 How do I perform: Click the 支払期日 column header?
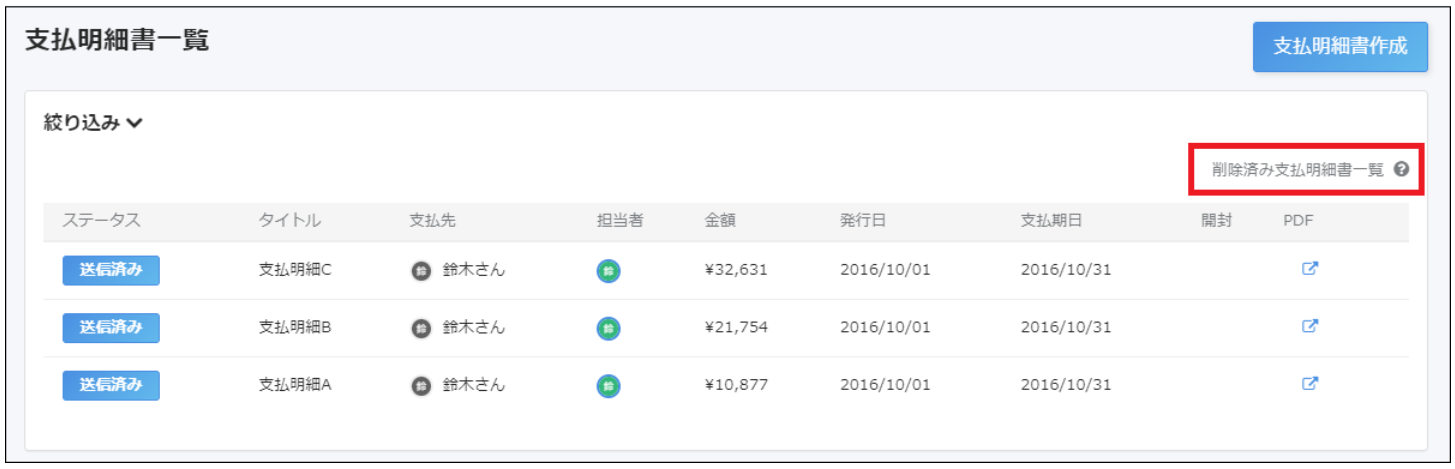tap(1051, 221)
